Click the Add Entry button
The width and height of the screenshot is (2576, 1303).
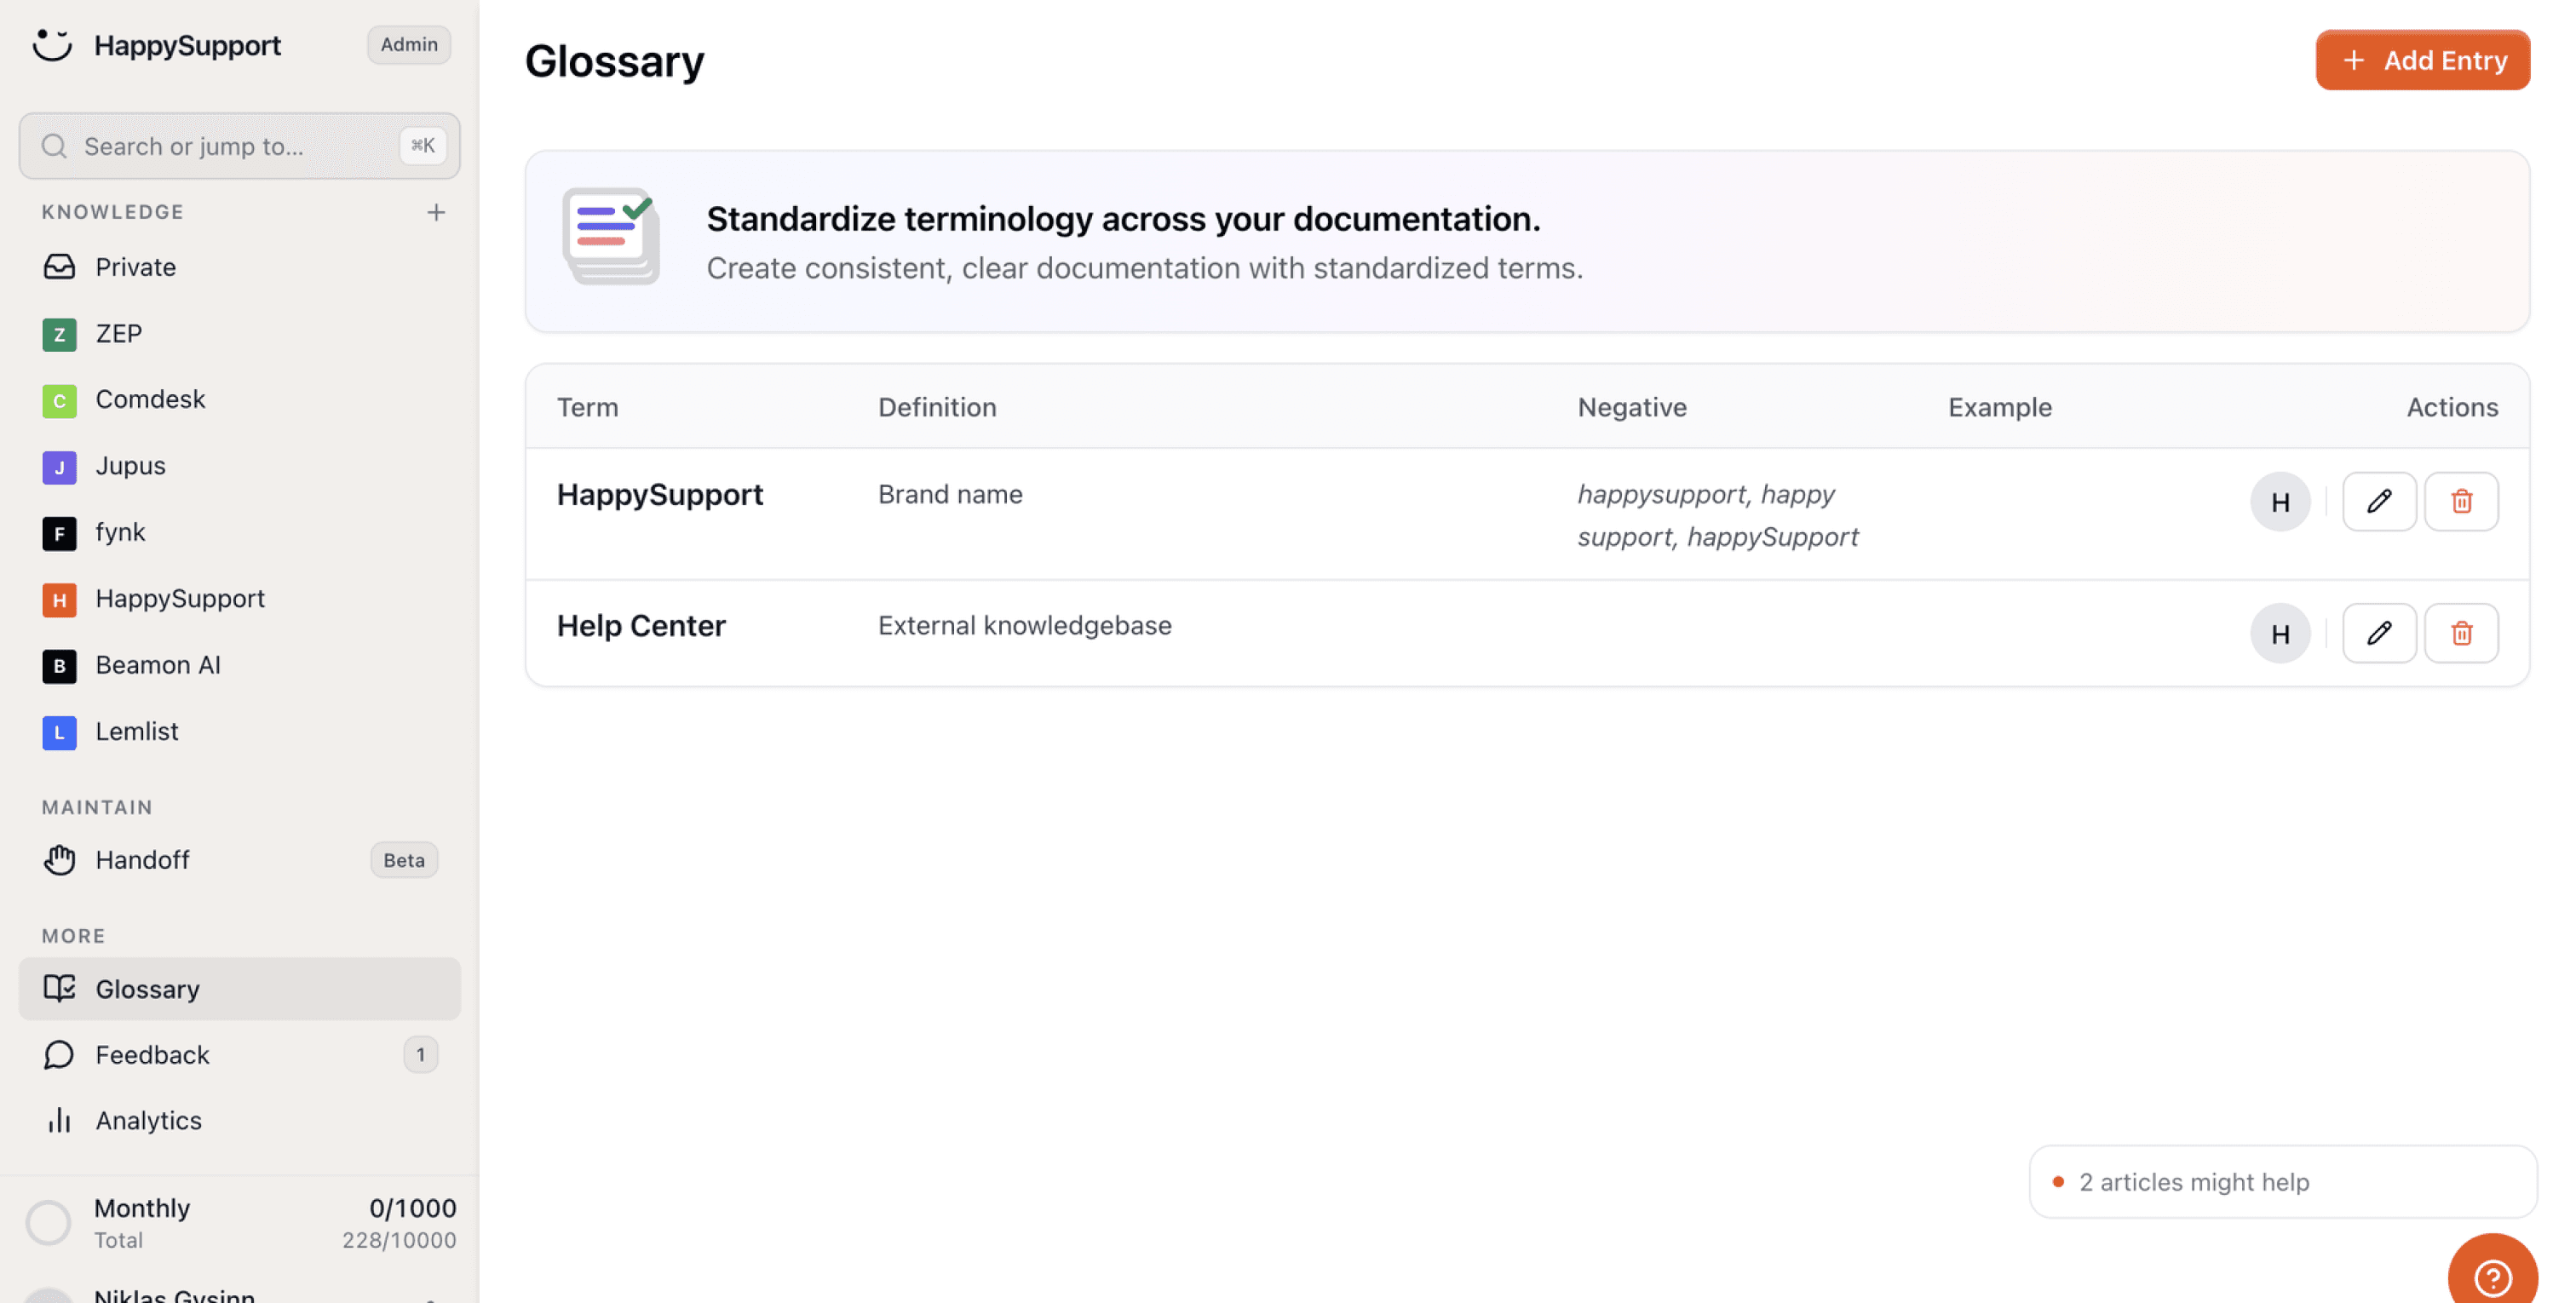click(x=2422, y=60)
